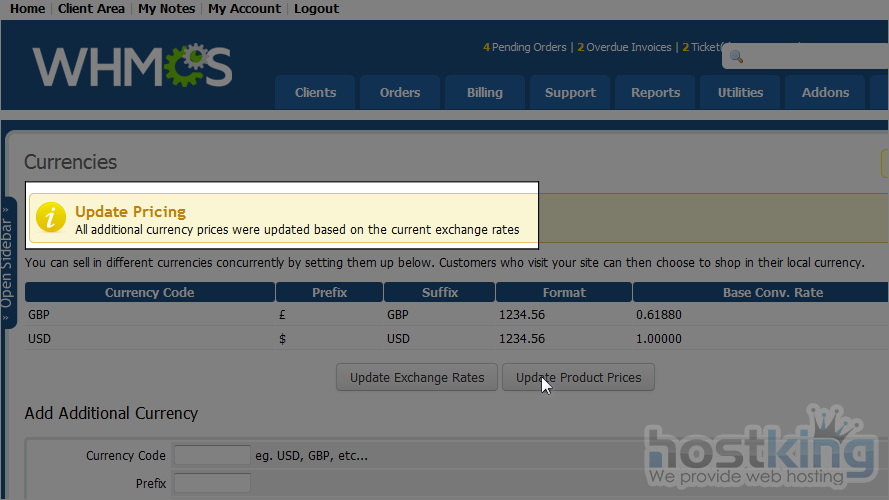Image resolution: width=889 pixels, height=500 pixels.
Task: Open the My Notes link
Action: [x=167, y=9]
